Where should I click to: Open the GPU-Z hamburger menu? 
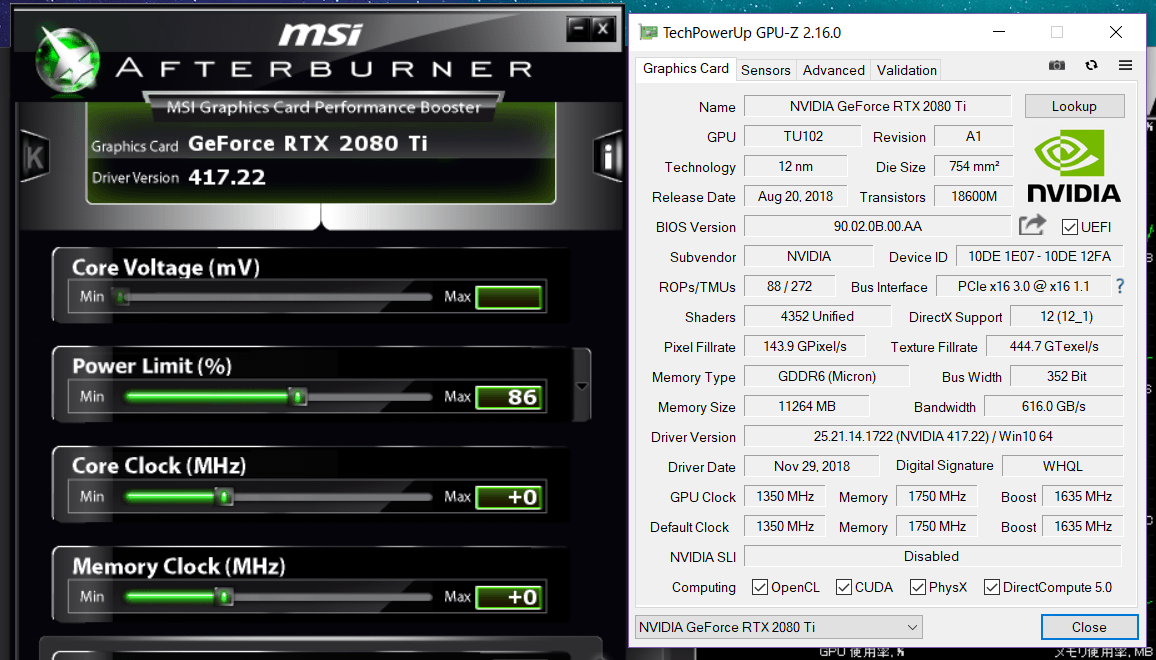tap(1125, 66)
